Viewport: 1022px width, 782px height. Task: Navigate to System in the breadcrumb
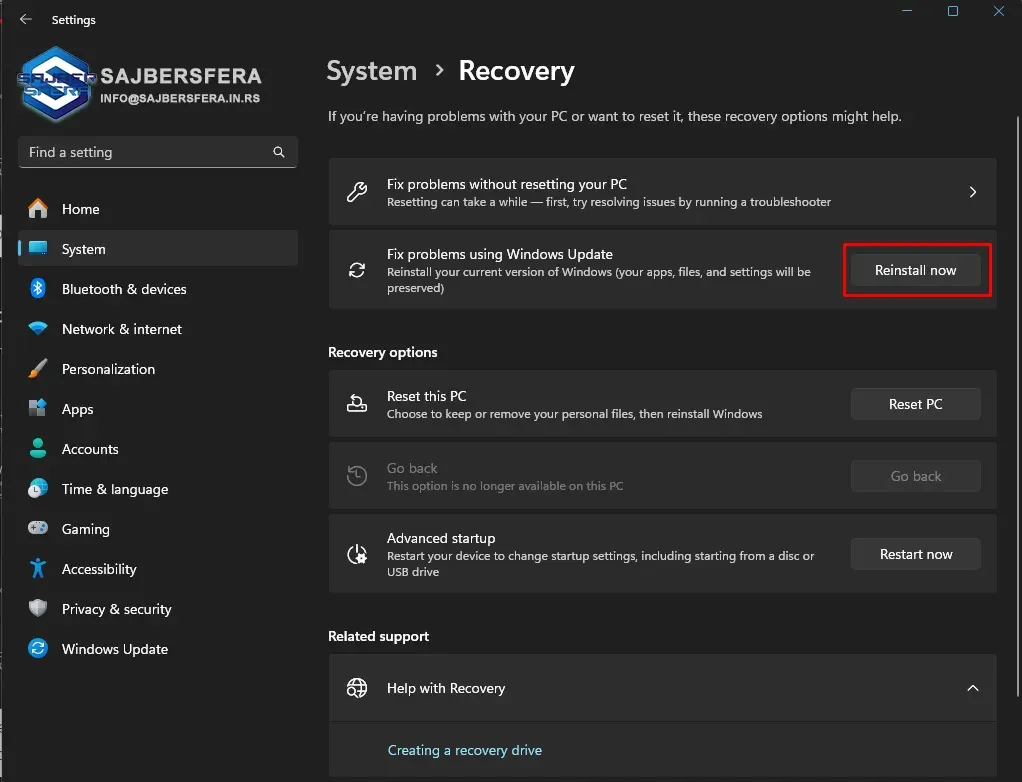point(371,71)
